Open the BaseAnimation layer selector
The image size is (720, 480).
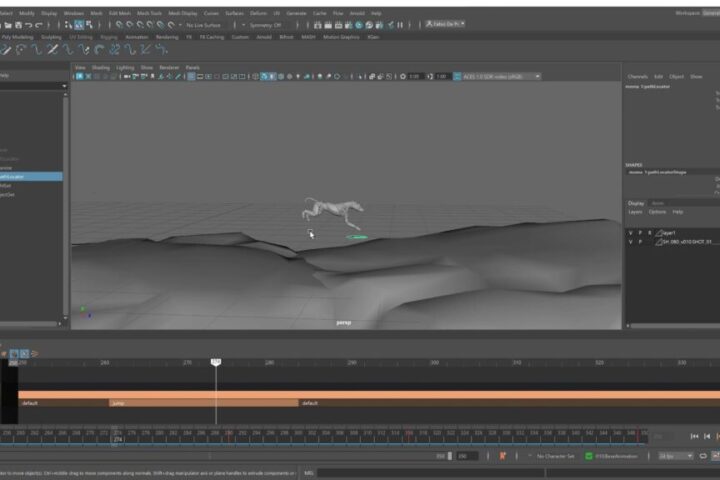[x=617, y=456]
